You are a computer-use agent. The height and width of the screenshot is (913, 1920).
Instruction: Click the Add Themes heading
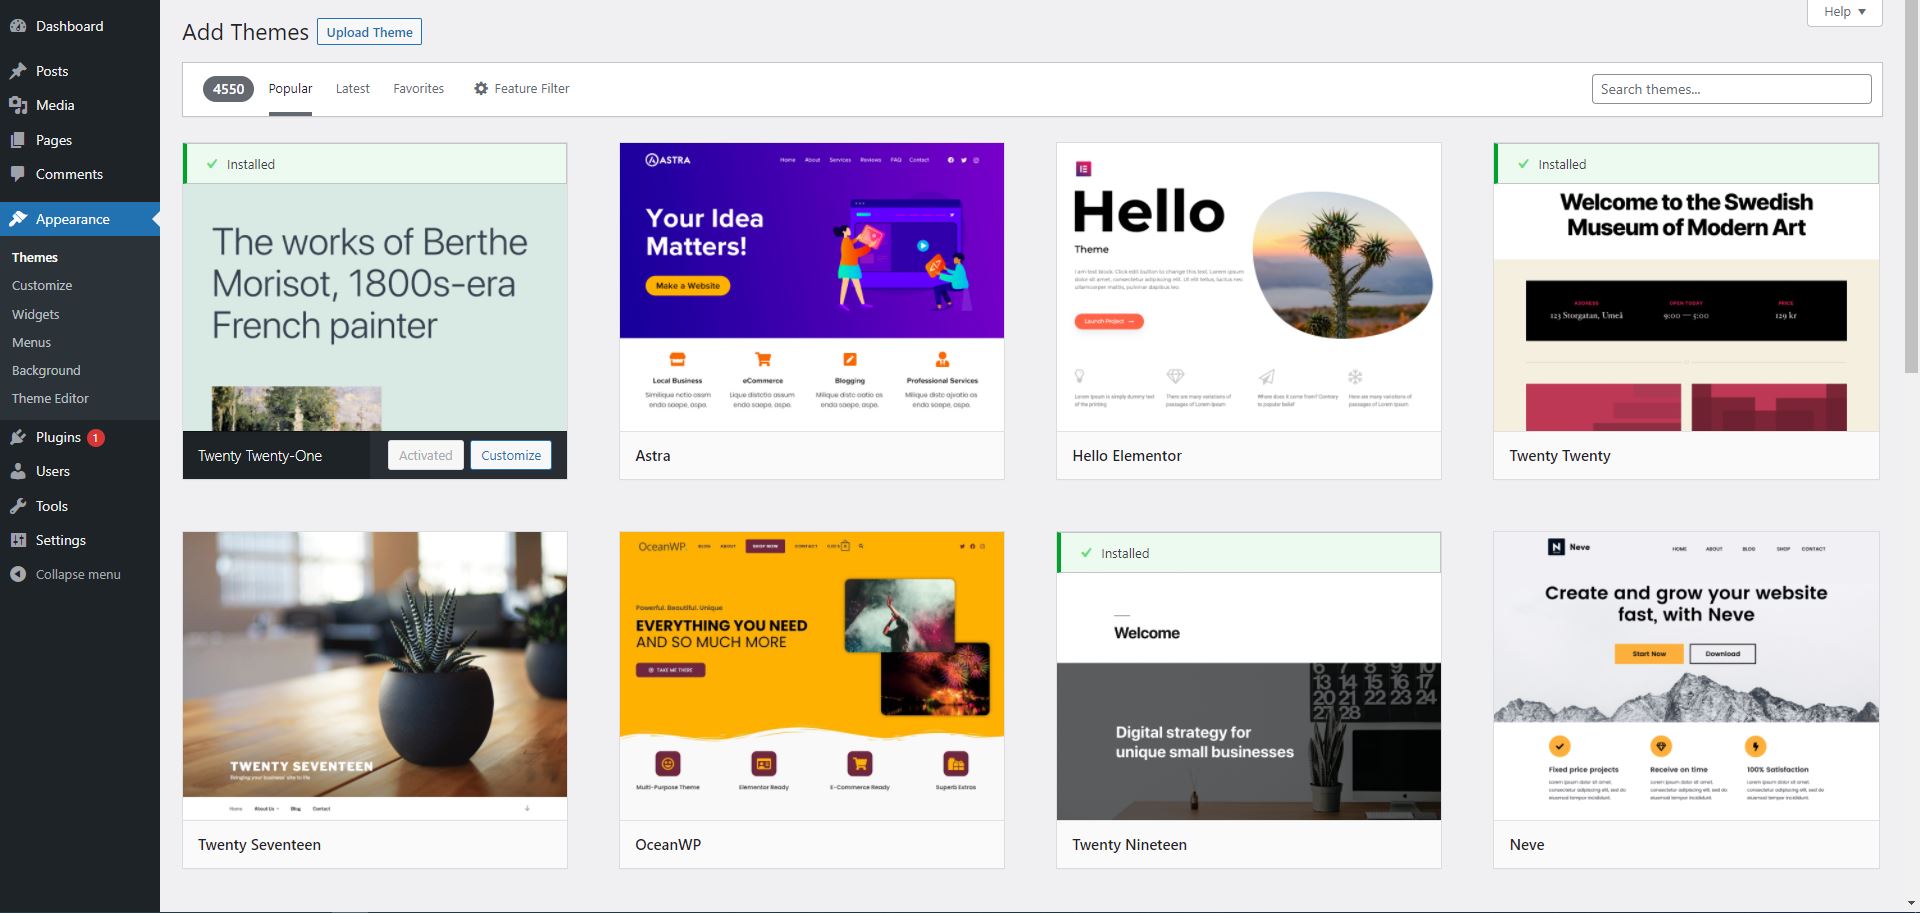(245, 32)
